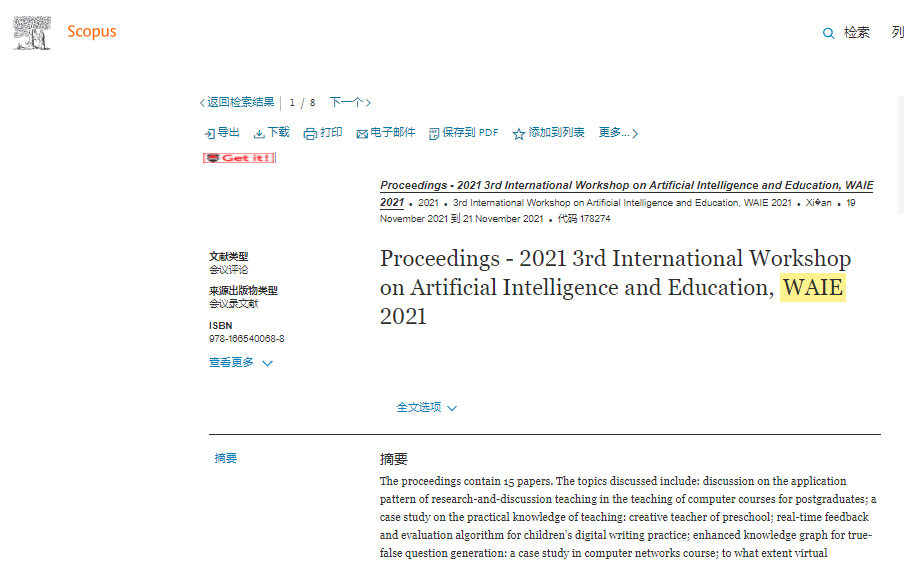This screenshot has height=565, width=904.
Task: Open the italic Proceedings source title link
Action: click(x=626, y=186)
